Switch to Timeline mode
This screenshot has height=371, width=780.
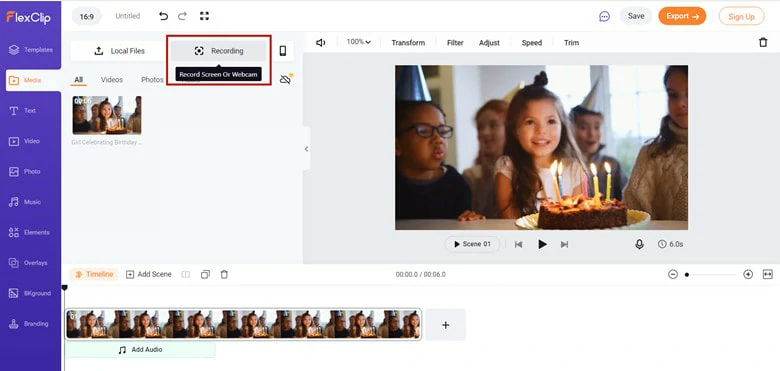coord(94,274)
